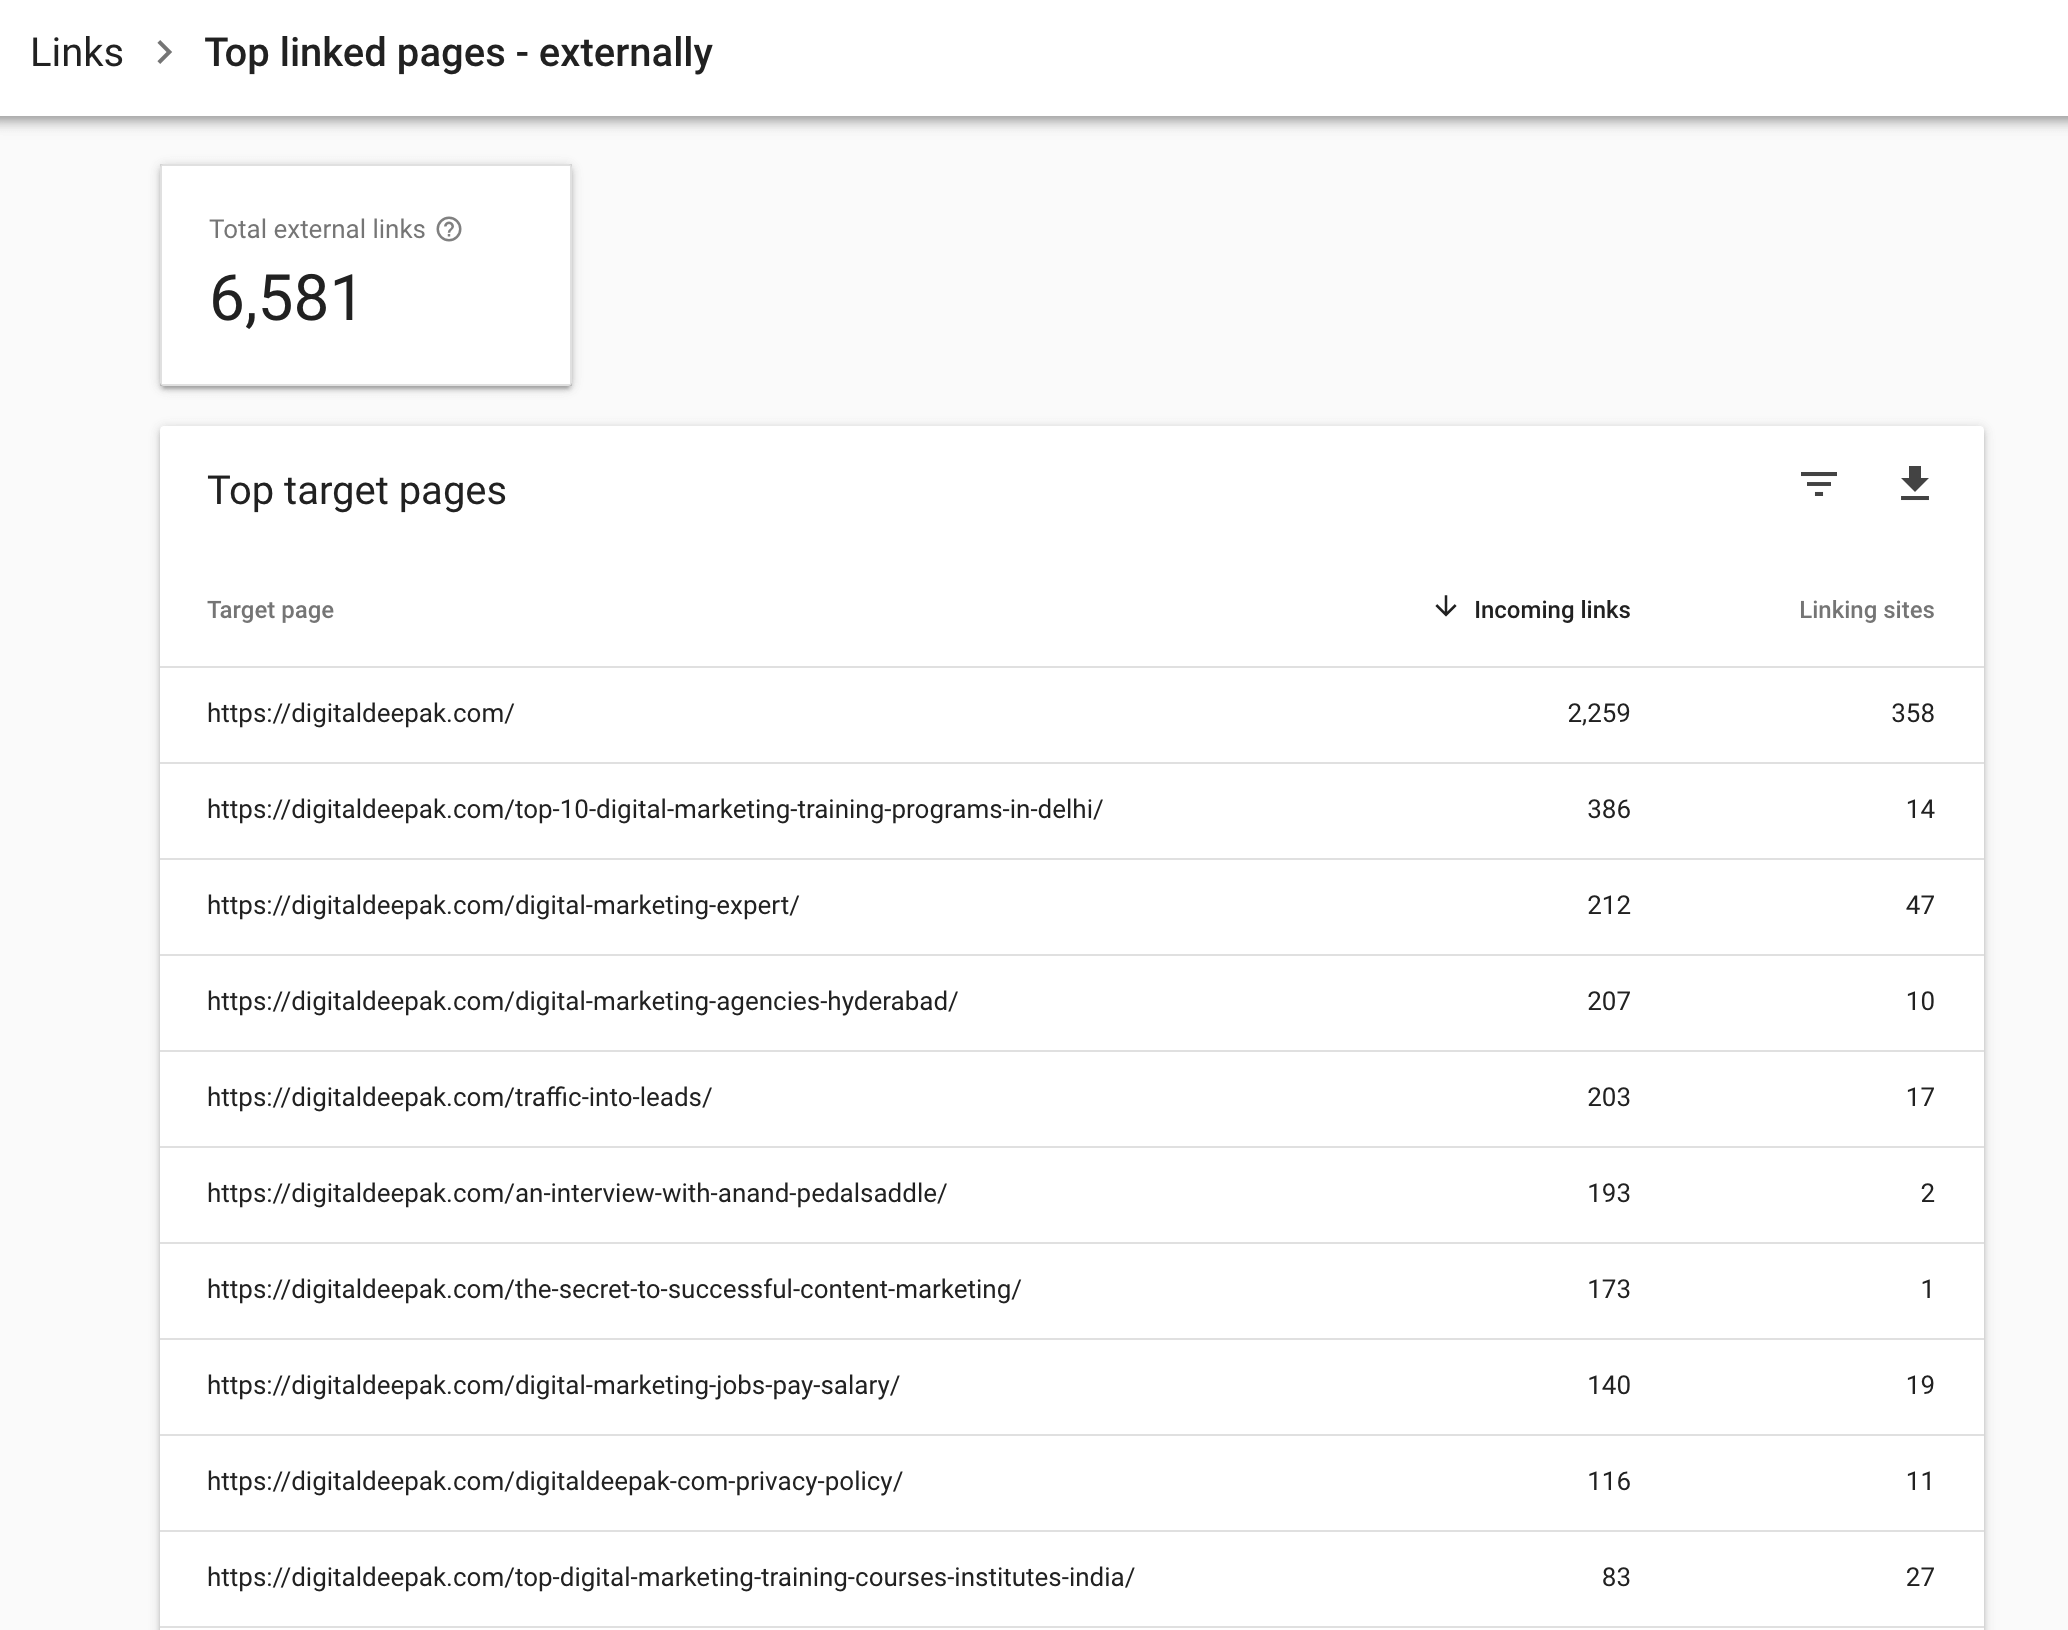Viewport: 2068px width, 1630px height.
Task: Open the an-interview-with-anand-pedalsaddle row
Action: pyautogui.click(x=576, y=1193)
